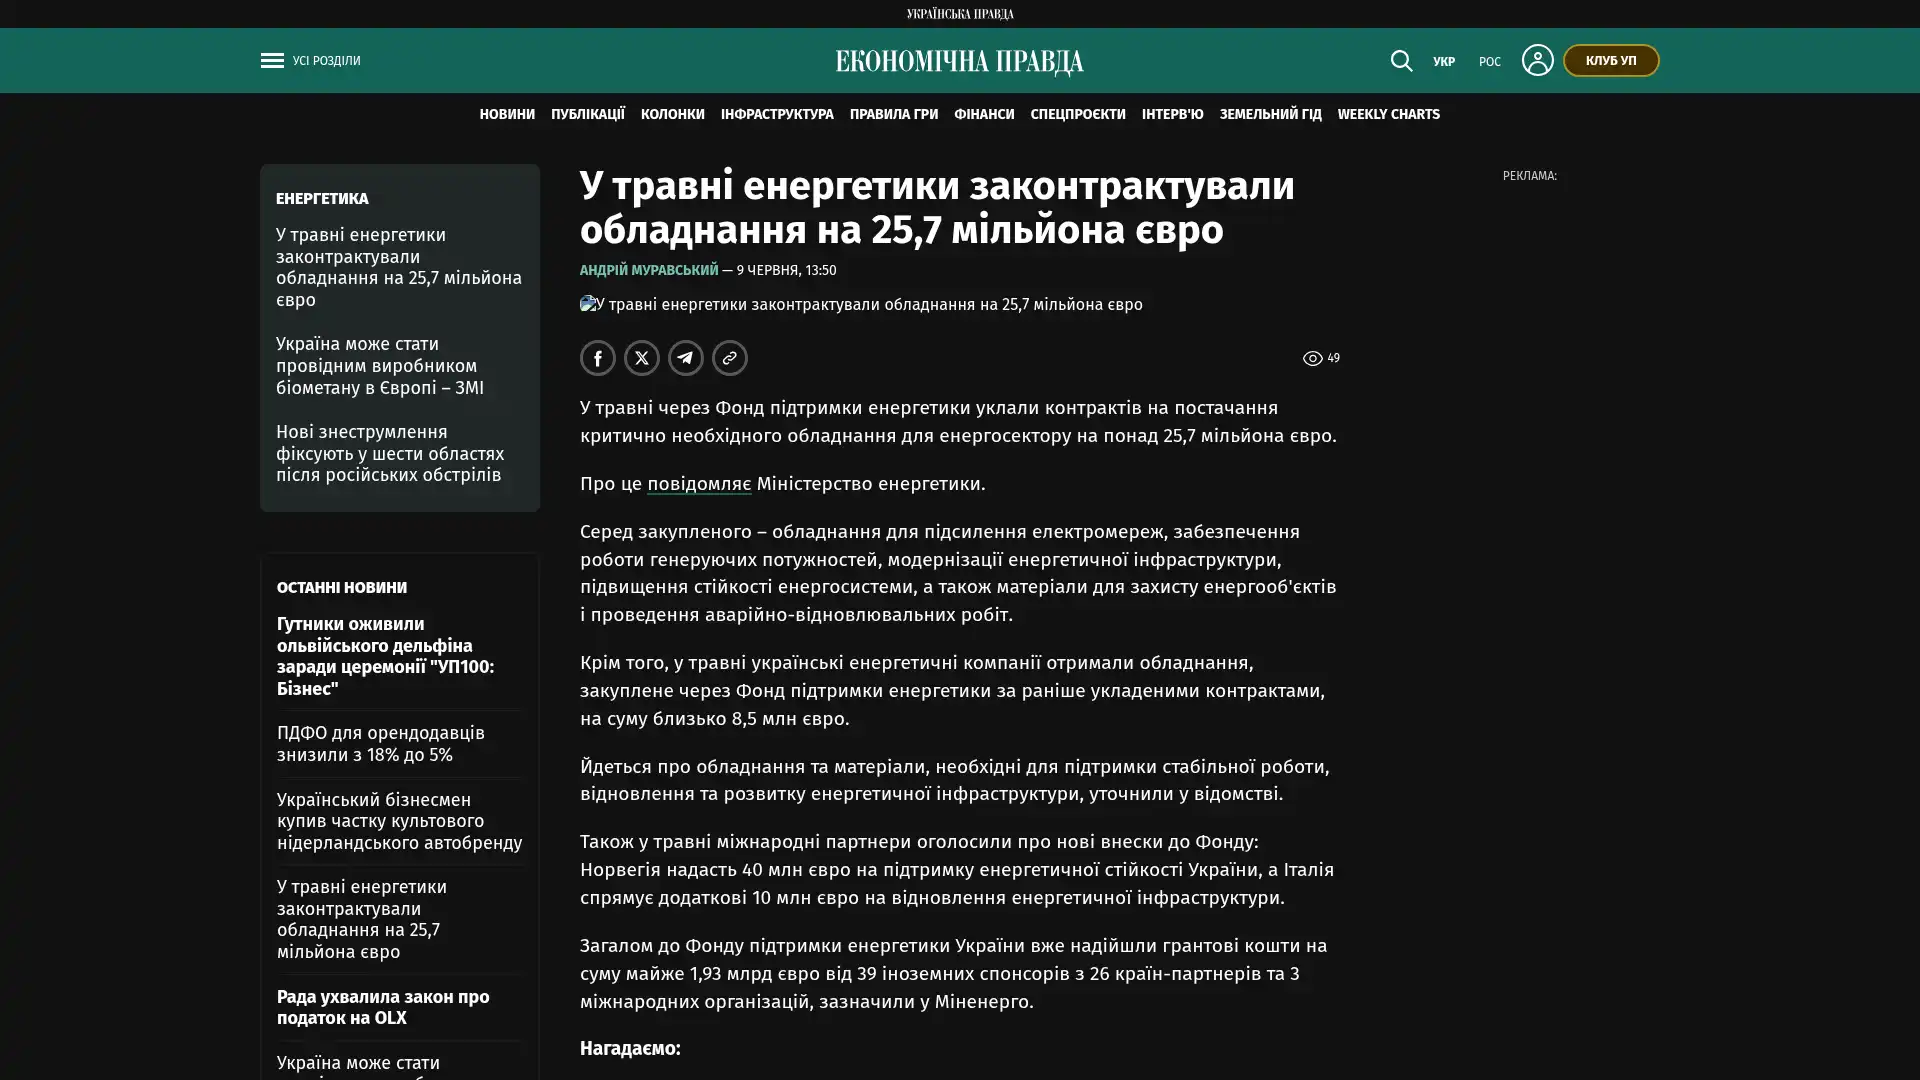
Task: Open ІНФРАСТРУКТУРА in the navigation
Action: (776, 115)
